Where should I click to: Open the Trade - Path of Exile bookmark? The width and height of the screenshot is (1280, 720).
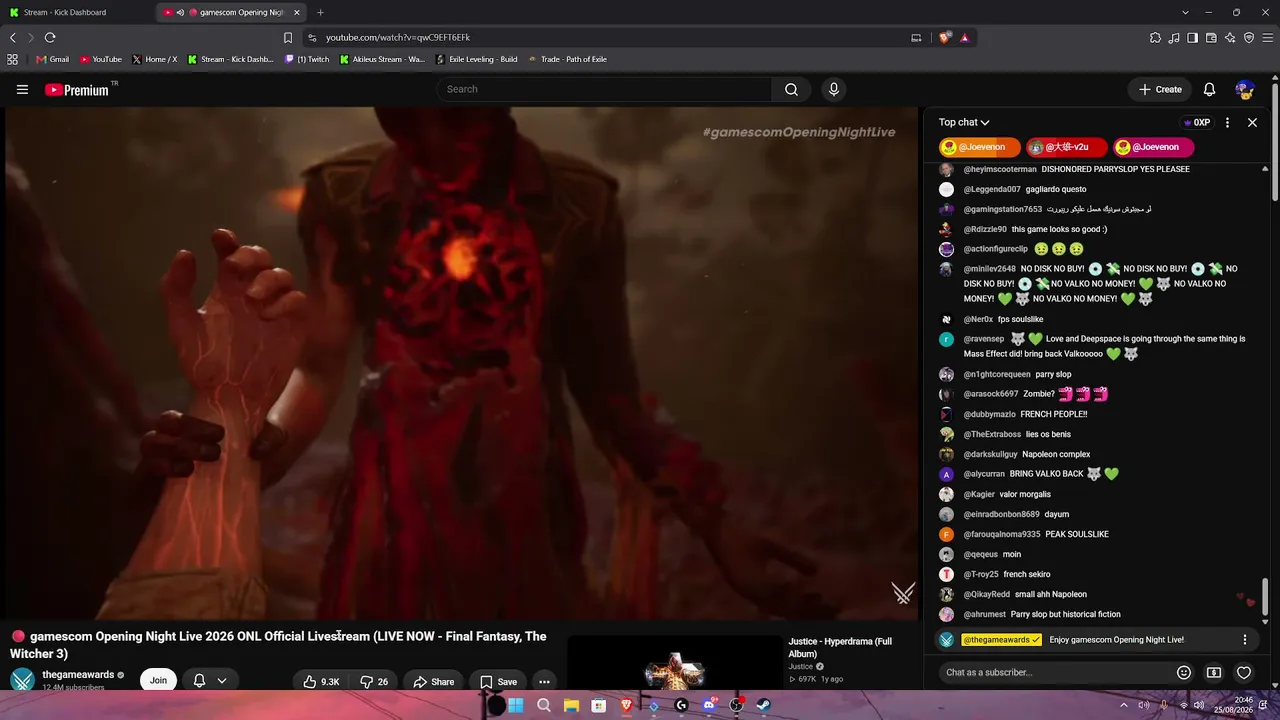coord(567,59)
